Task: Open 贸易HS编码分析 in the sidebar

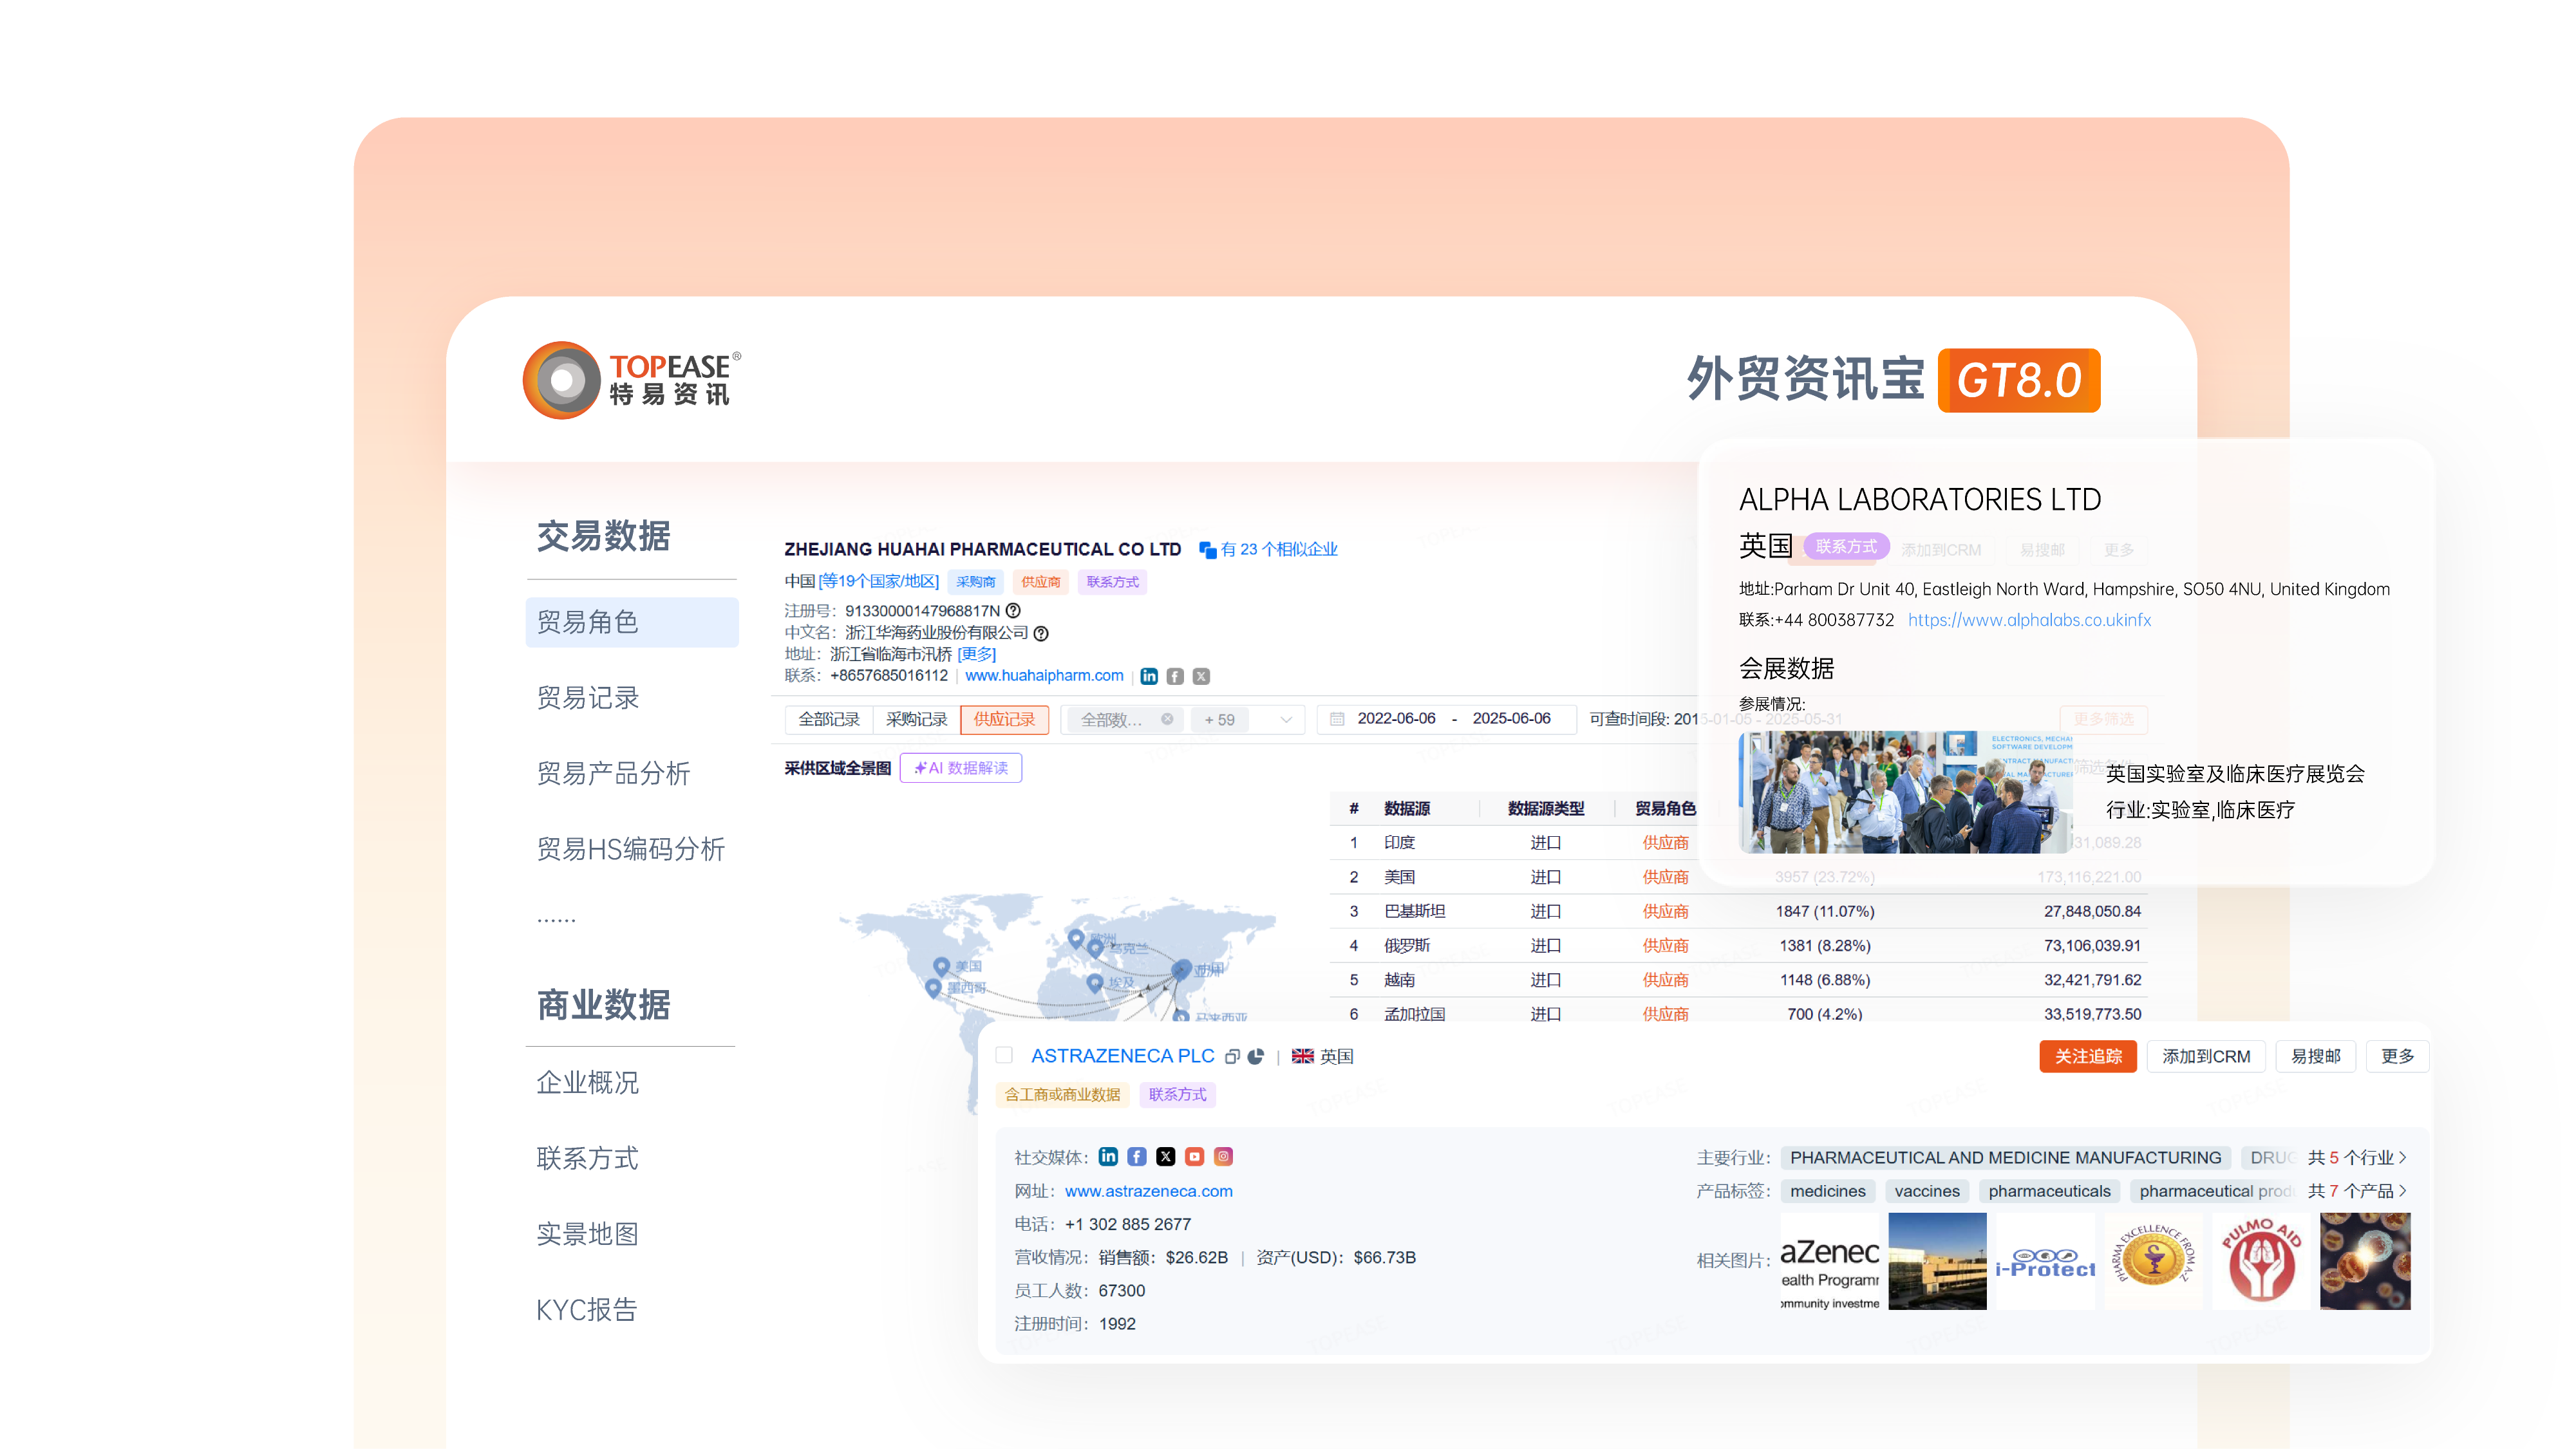Action: 631,849
